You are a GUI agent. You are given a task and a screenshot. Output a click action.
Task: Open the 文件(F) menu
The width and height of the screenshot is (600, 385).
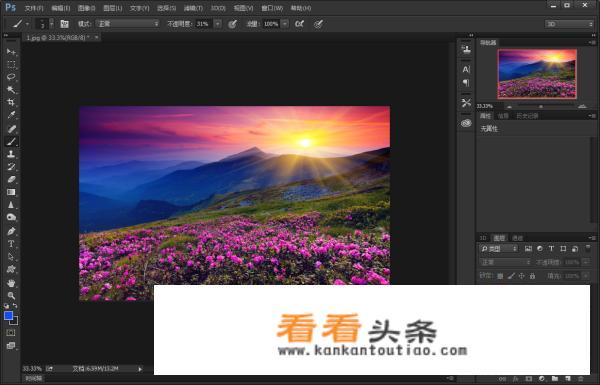coord(34,8)
